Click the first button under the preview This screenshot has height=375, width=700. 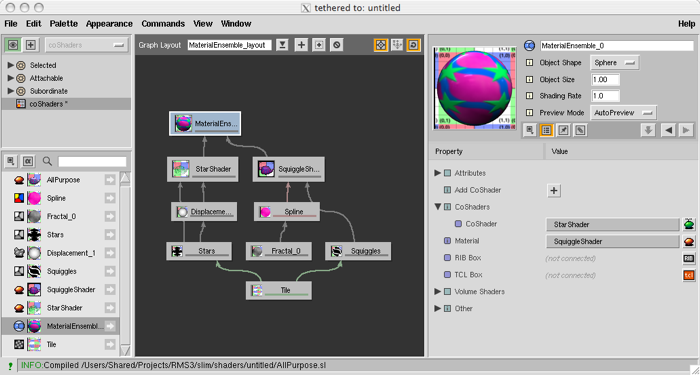coord(529,130)
